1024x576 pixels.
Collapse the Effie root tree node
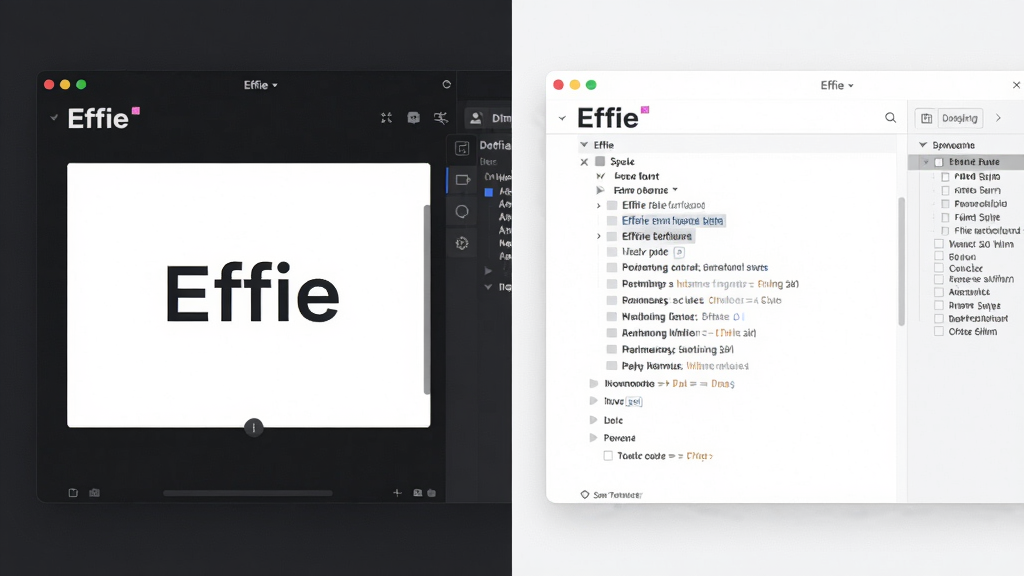click(584, 145)
